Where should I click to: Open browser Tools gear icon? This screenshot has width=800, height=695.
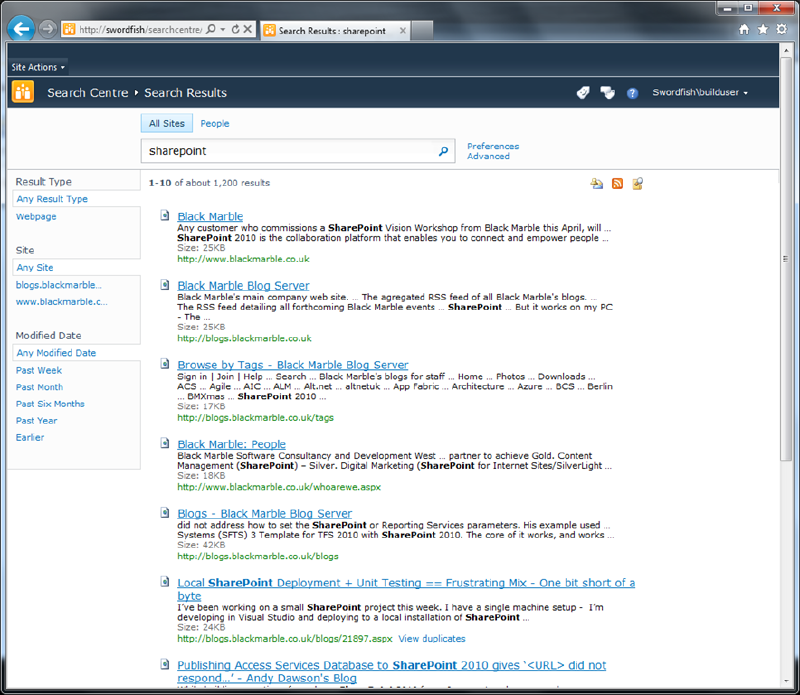pos(781,29)
